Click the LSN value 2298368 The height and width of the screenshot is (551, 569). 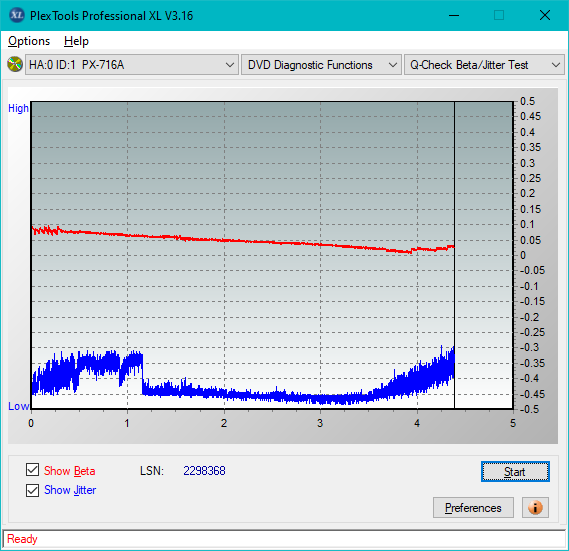point(204,471)
